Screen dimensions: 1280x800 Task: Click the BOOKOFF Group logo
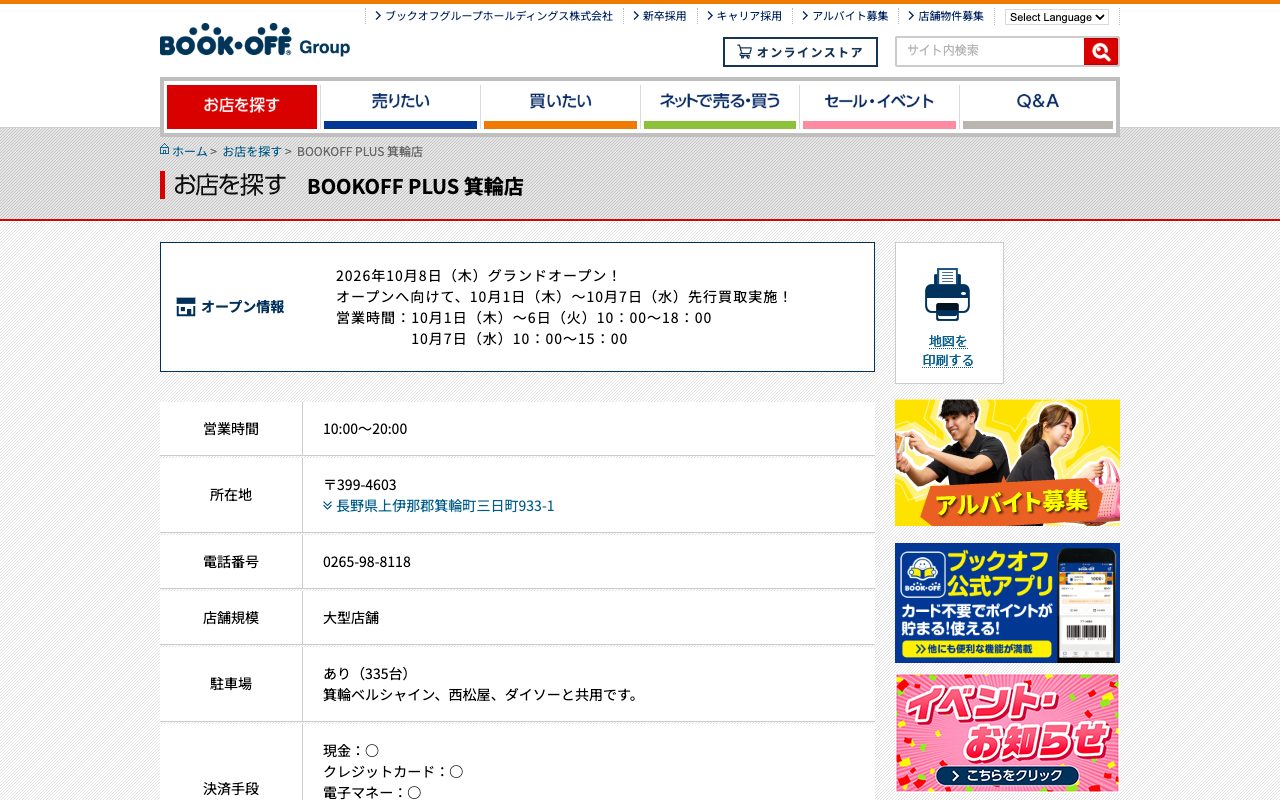(255, 40)
